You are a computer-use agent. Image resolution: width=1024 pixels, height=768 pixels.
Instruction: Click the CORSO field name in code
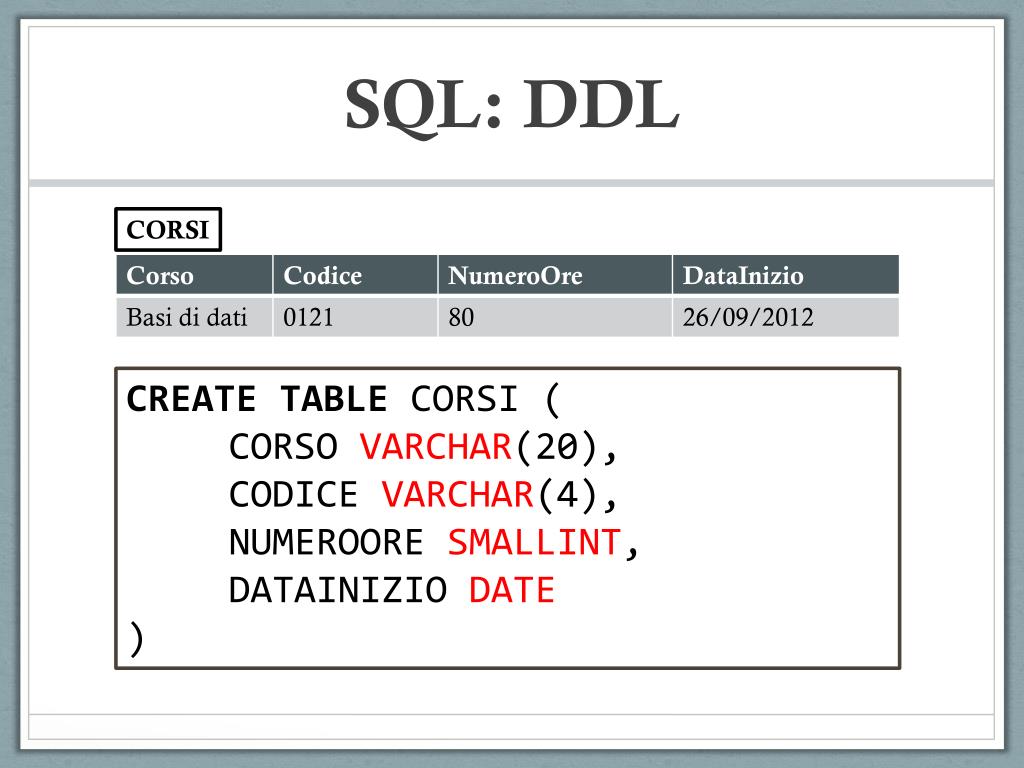[283, 447]
